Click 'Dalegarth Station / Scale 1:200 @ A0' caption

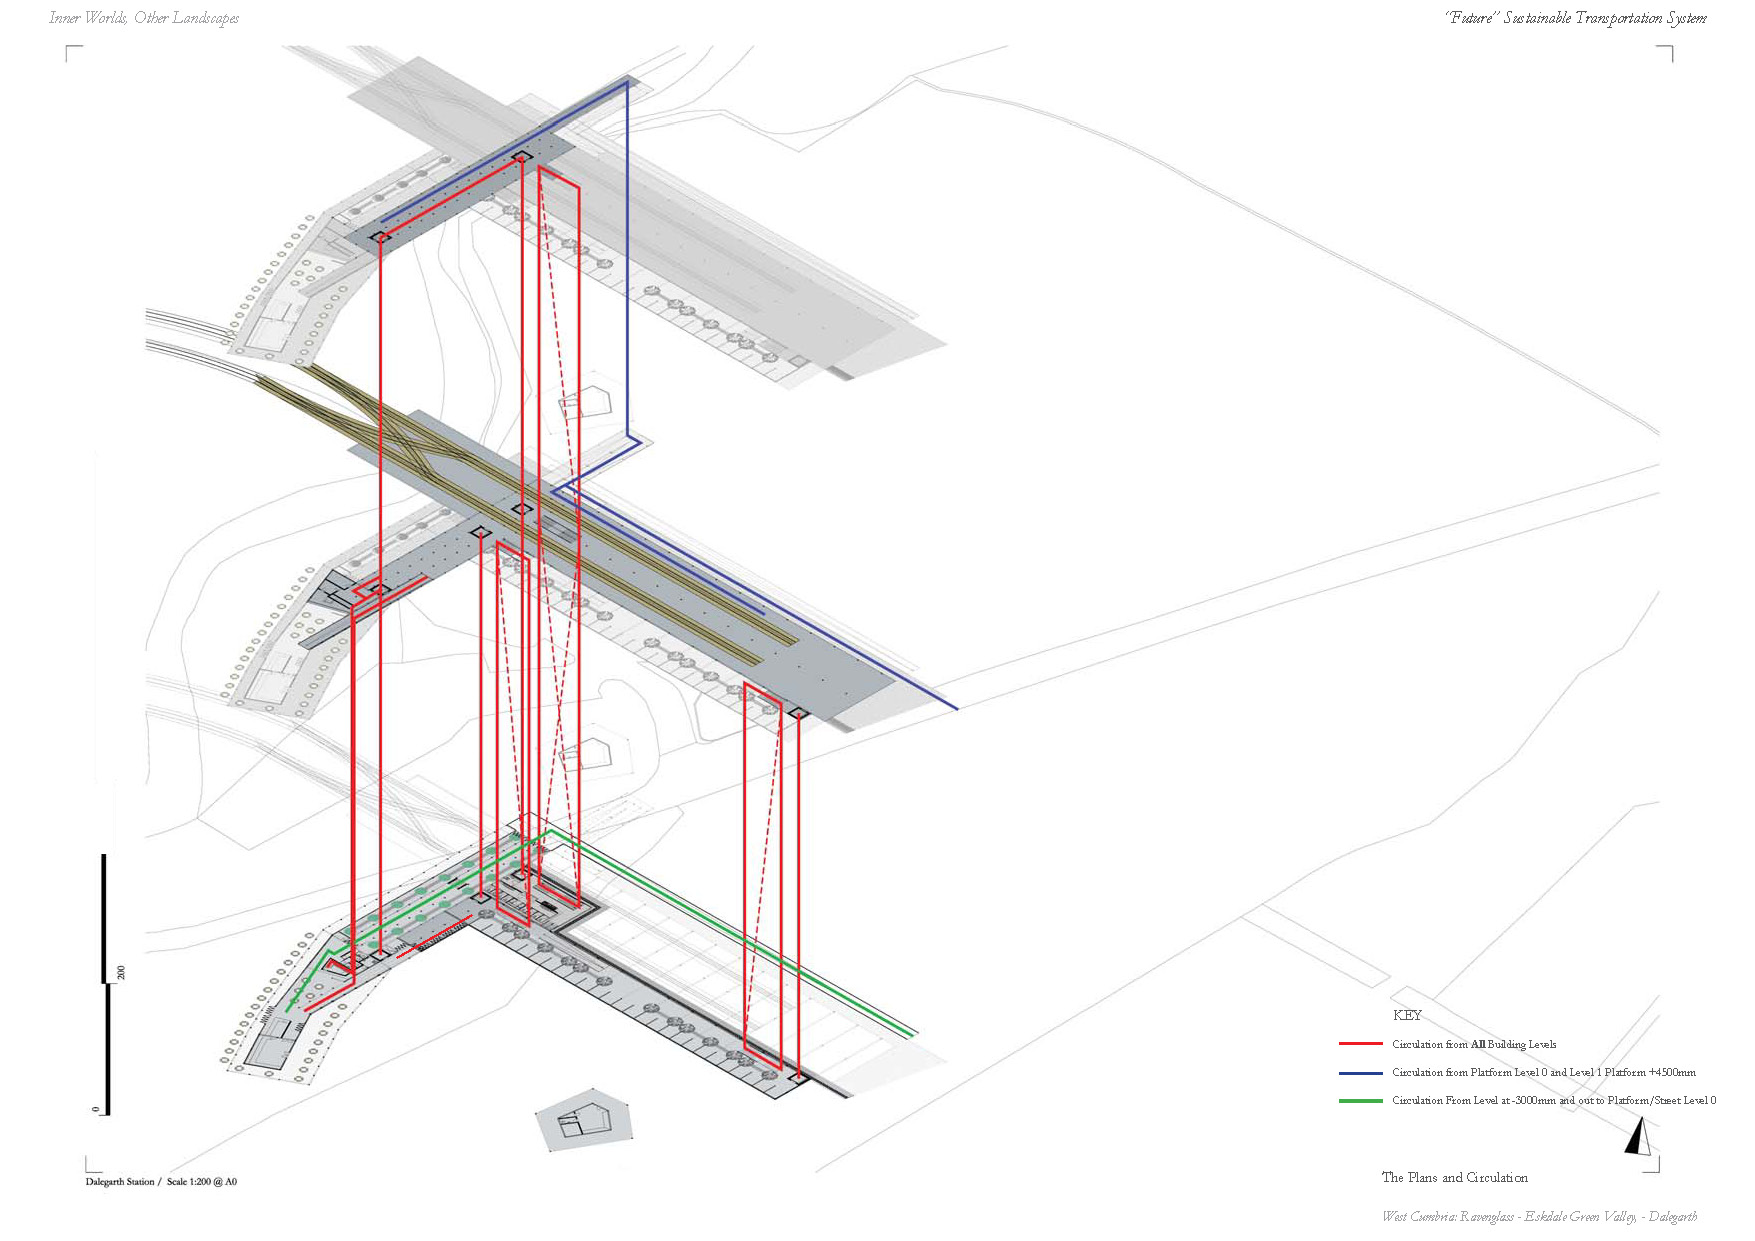161,1182
